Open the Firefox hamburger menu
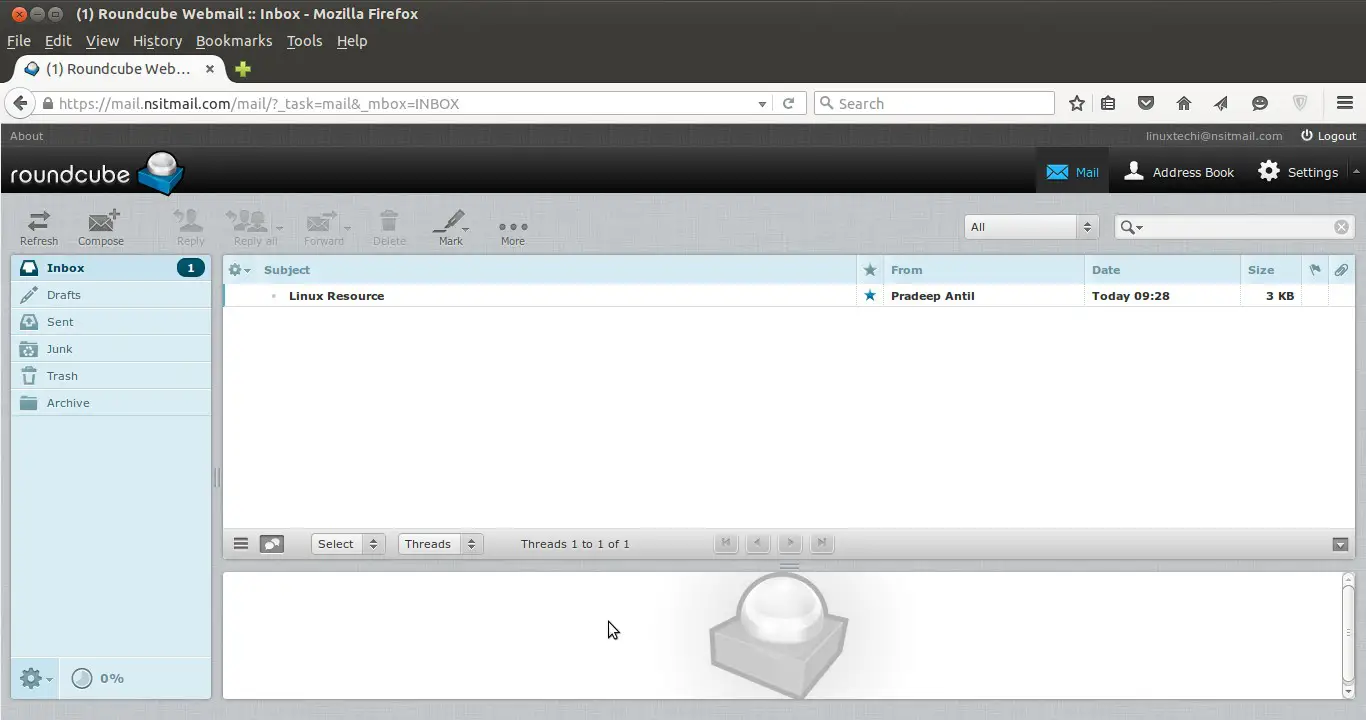Image resolution: width=1366 pixels, height=720 pixels. tap(1345, 103)
